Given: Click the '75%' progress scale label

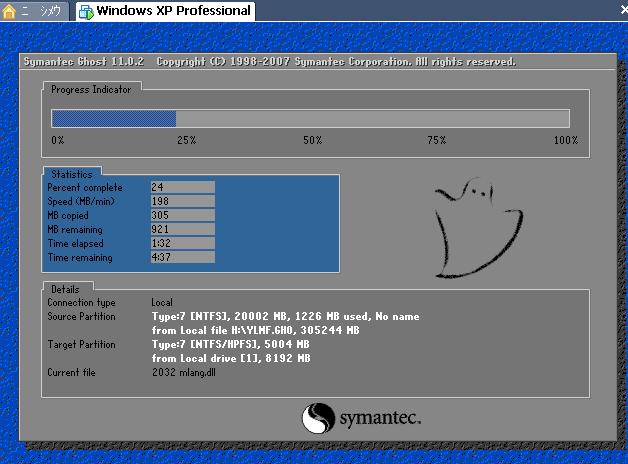Looking at the screenshot, I should pyautogui.click(x=437, y=141).
